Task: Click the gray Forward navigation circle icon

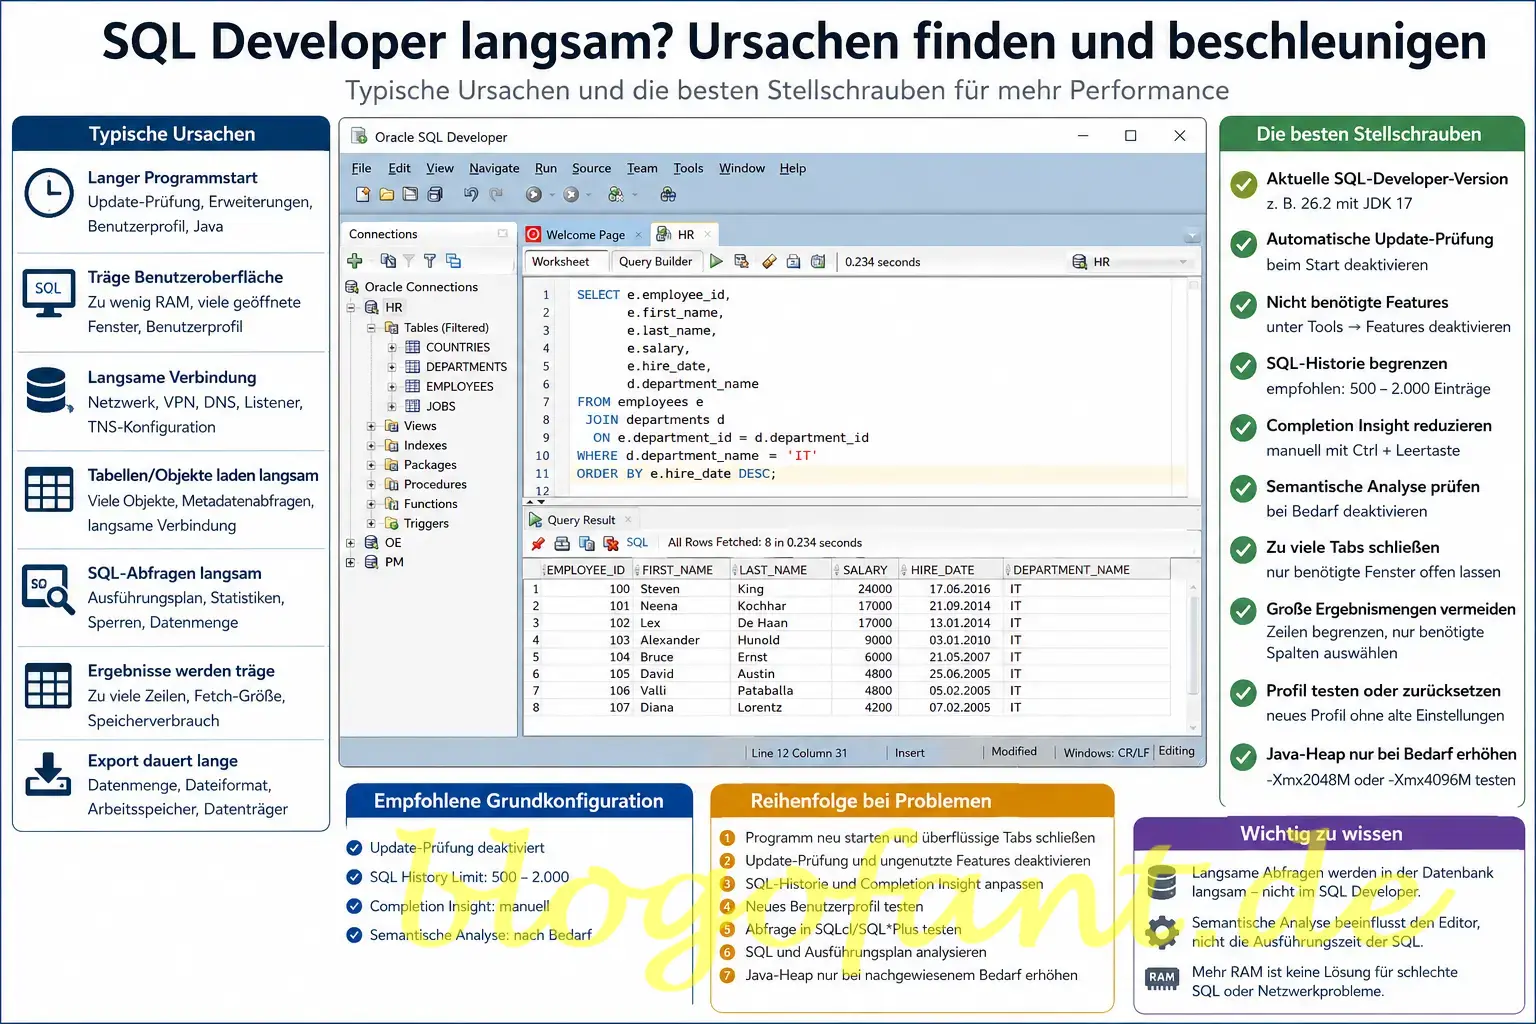Action: [x=571, y=195]
